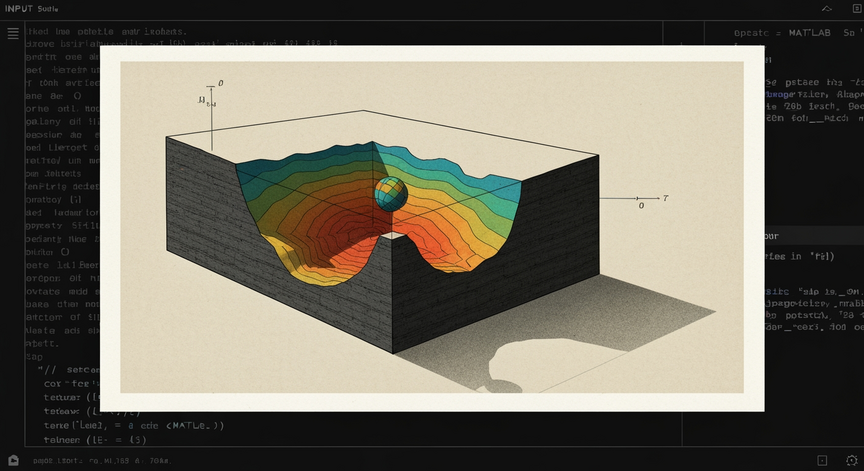Open the hamburger menu in the code panel
This screenshot has height=471, width=864.
click(13, 33)
